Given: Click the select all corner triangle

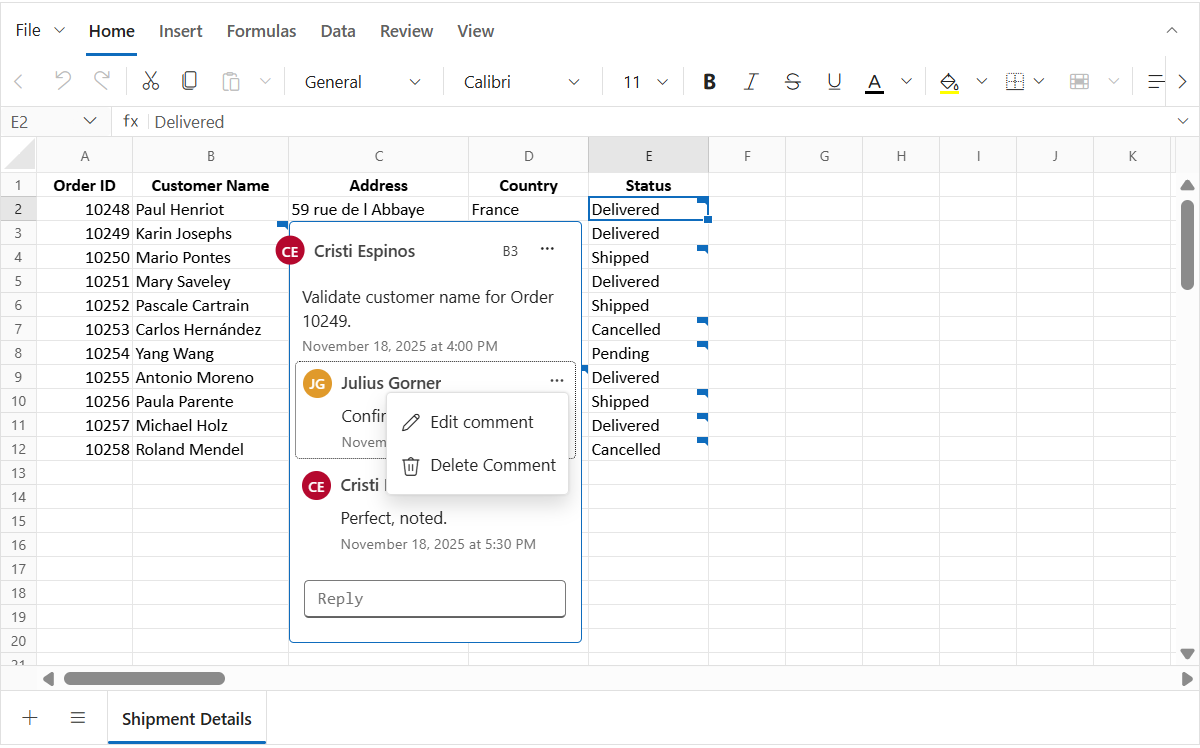Looking at the screenshot, I should click(x=18, y=155).
